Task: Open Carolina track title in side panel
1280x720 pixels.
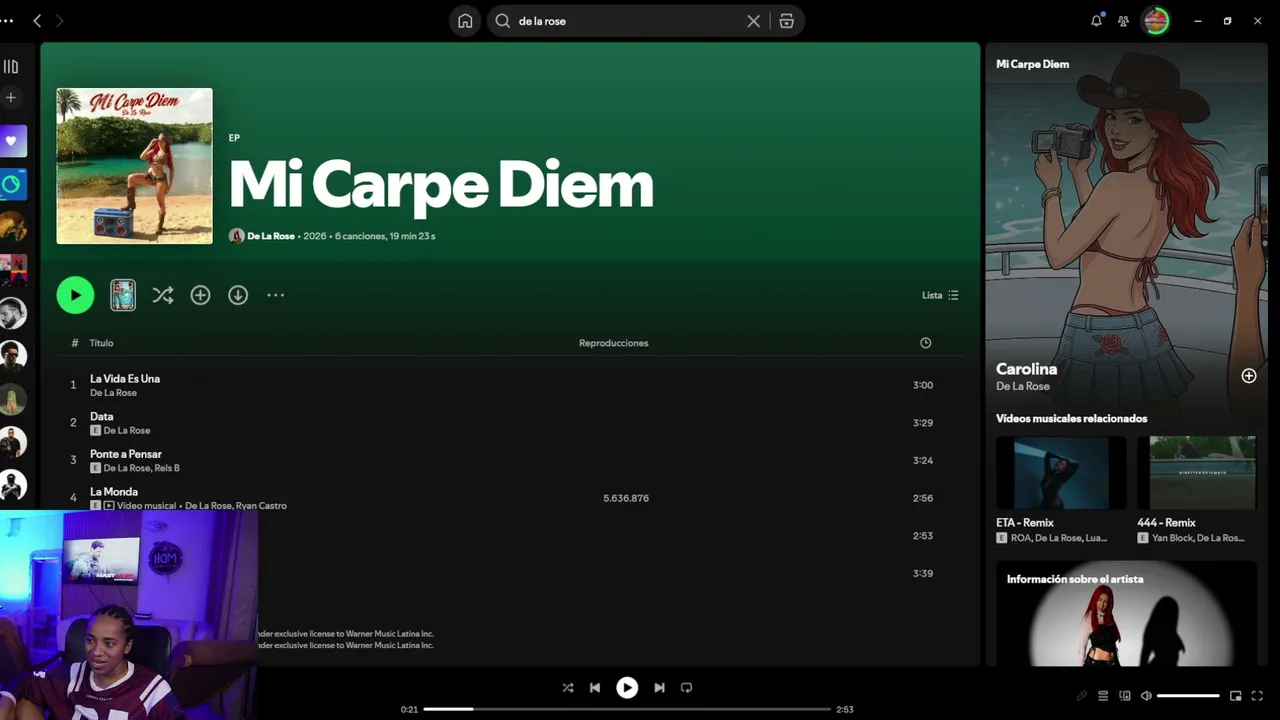Action: [1026, 369]
